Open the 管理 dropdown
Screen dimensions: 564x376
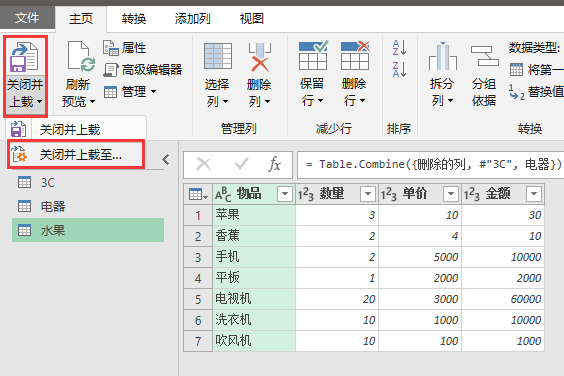tap(130, 92)
